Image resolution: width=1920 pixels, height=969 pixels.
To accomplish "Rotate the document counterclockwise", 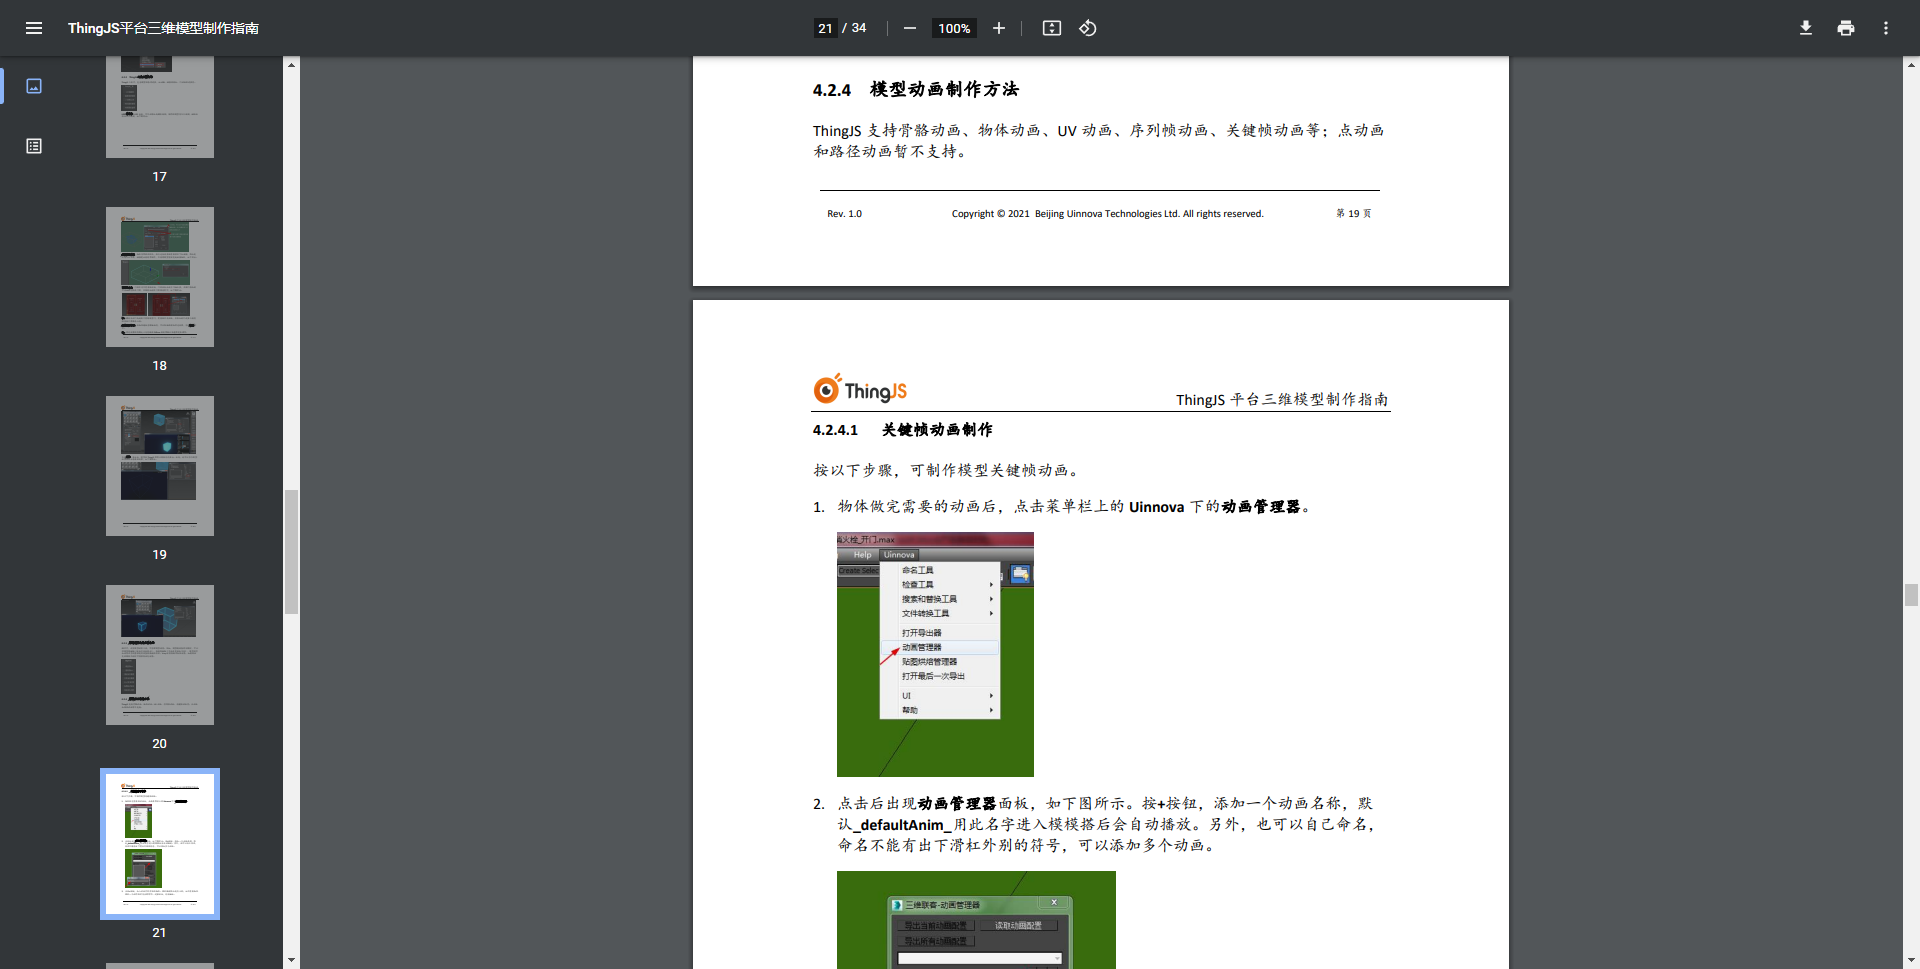I will 1088,28.
